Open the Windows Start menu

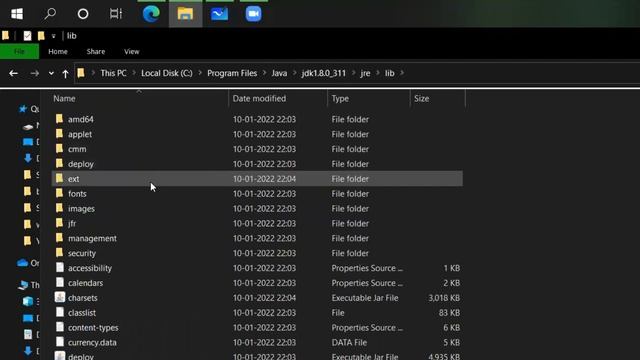click(17, 14)
